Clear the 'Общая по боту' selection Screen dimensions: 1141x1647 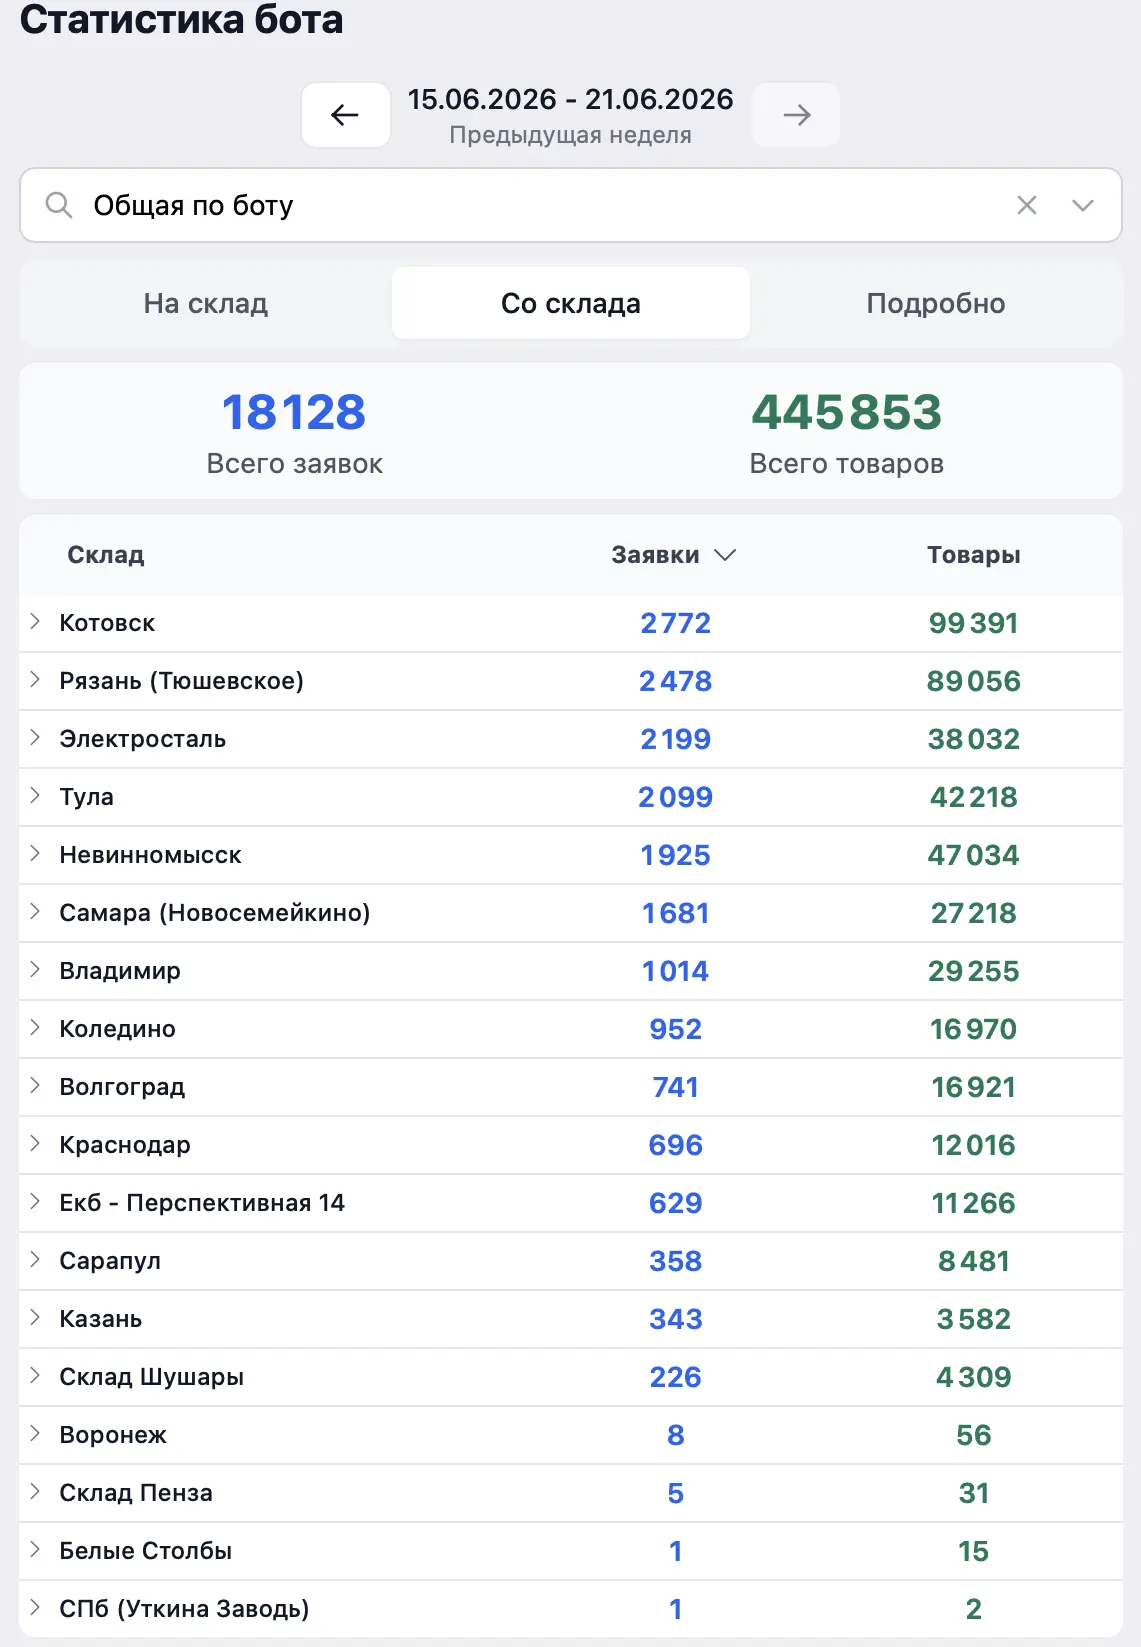(x=1027, y=205)
